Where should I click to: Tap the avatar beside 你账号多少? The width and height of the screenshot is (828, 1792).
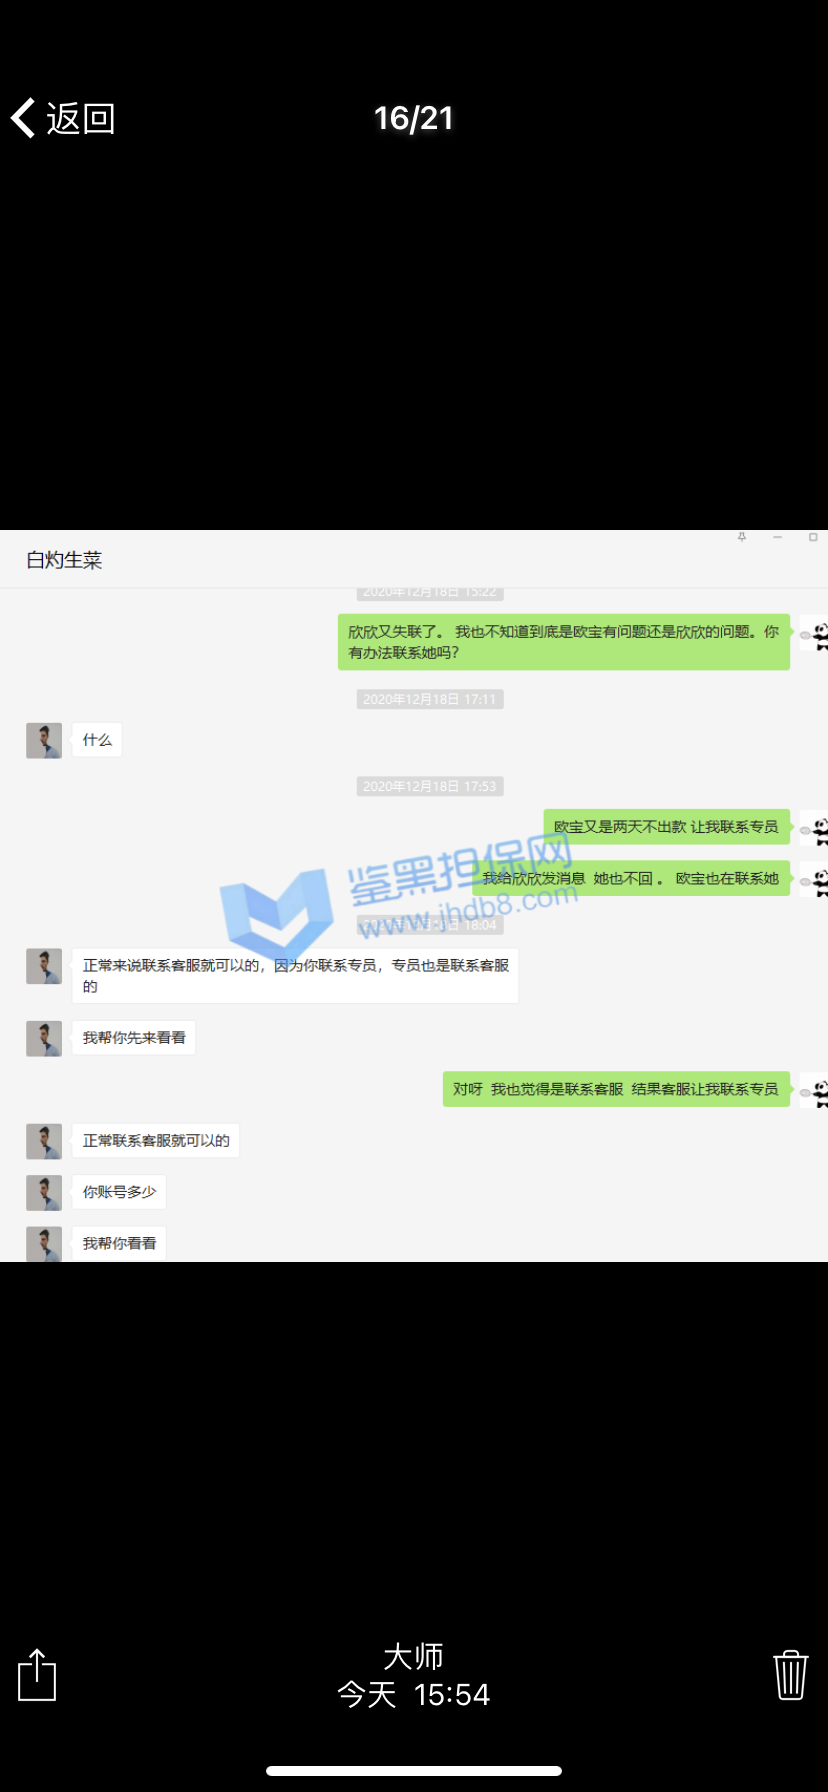pos(44,1192)
